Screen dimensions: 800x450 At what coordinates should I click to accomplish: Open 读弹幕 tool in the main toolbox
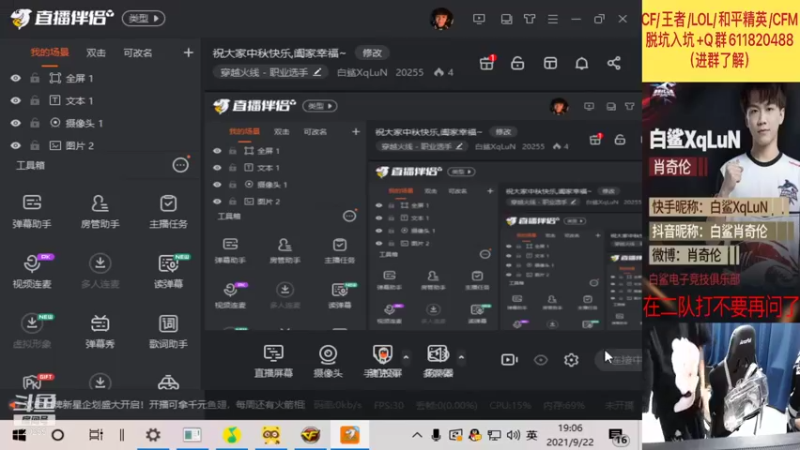[x=168, y=271]
